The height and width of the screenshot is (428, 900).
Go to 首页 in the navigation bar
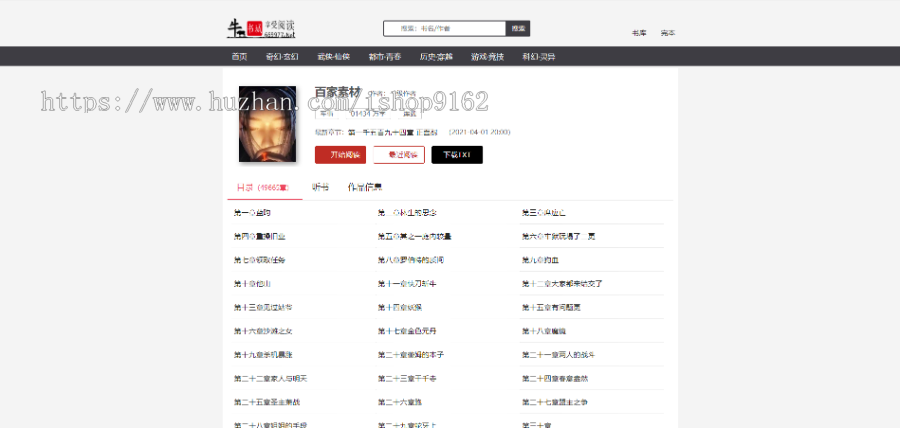239,57
